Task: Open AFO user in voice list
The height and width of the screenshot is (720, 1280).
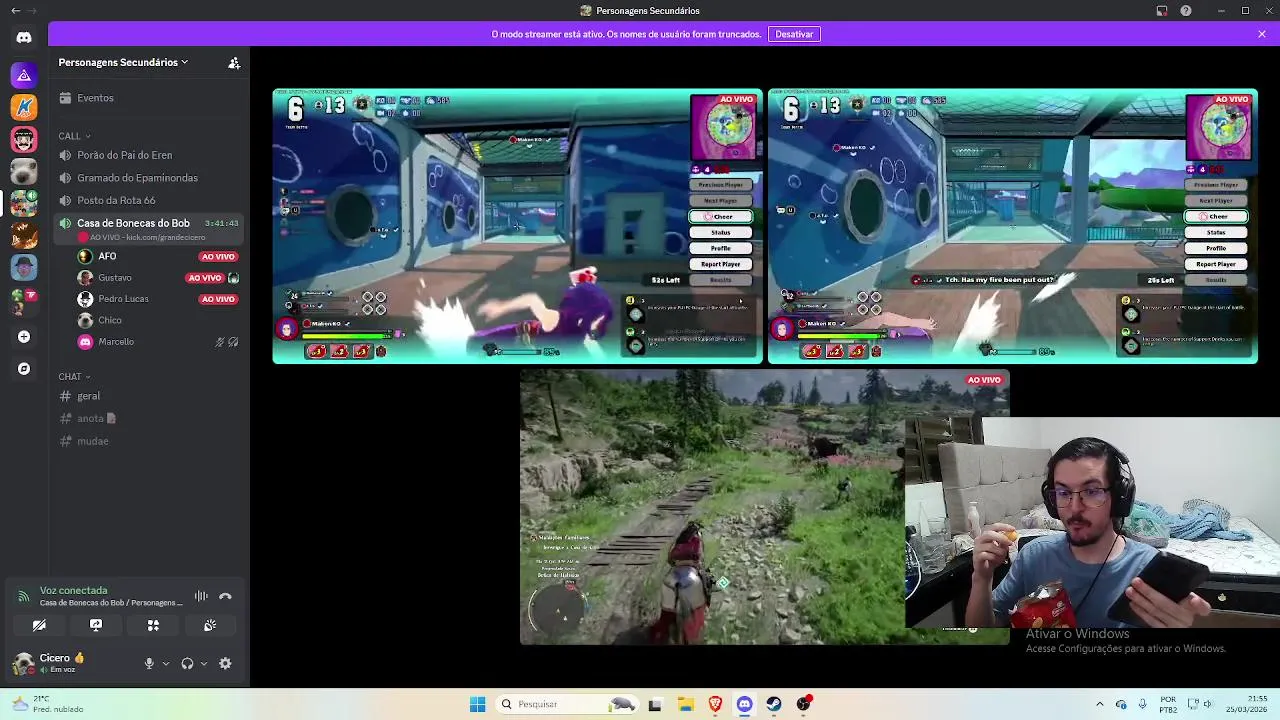Action: pos(107,256)
